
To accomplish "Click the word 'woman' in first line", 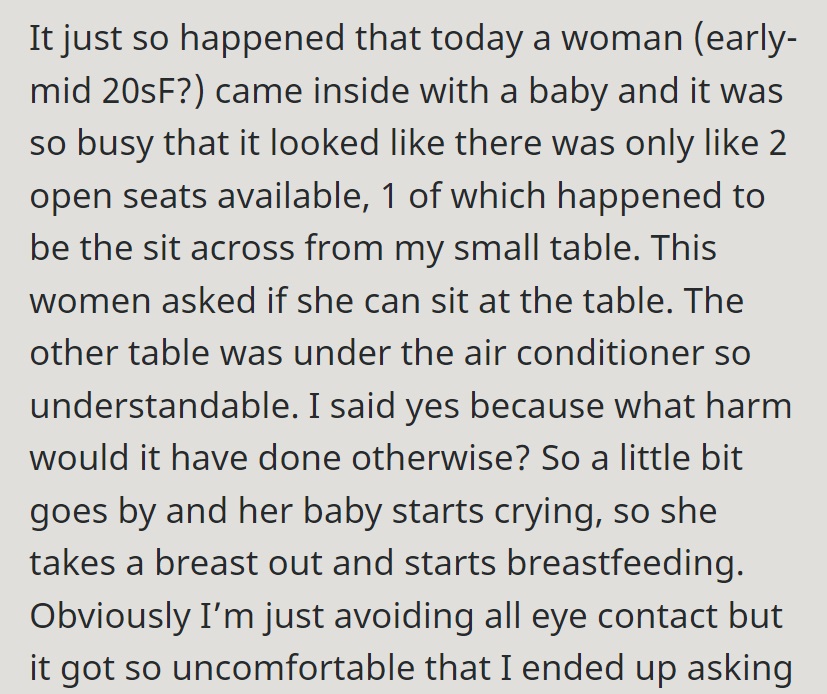I will point(622,40).
